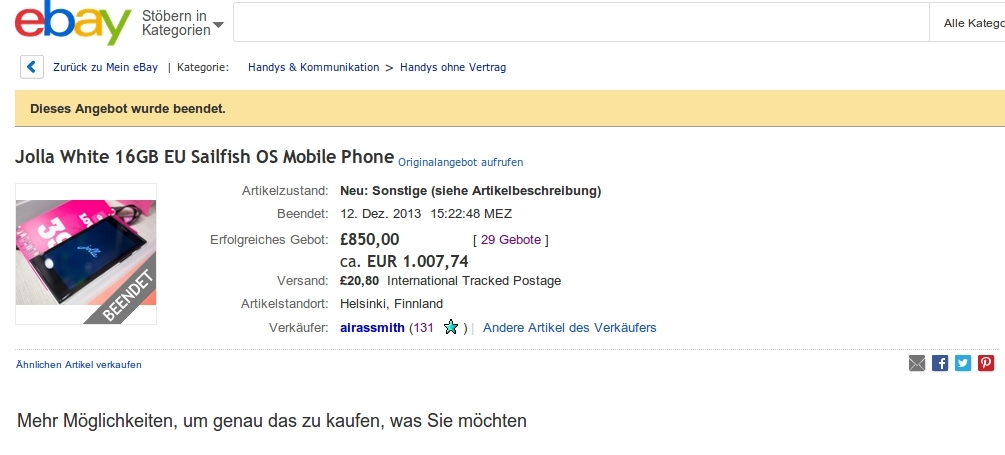Show Andere Artikel des Verkäufers
The image size is (1005, 455).
569,328
